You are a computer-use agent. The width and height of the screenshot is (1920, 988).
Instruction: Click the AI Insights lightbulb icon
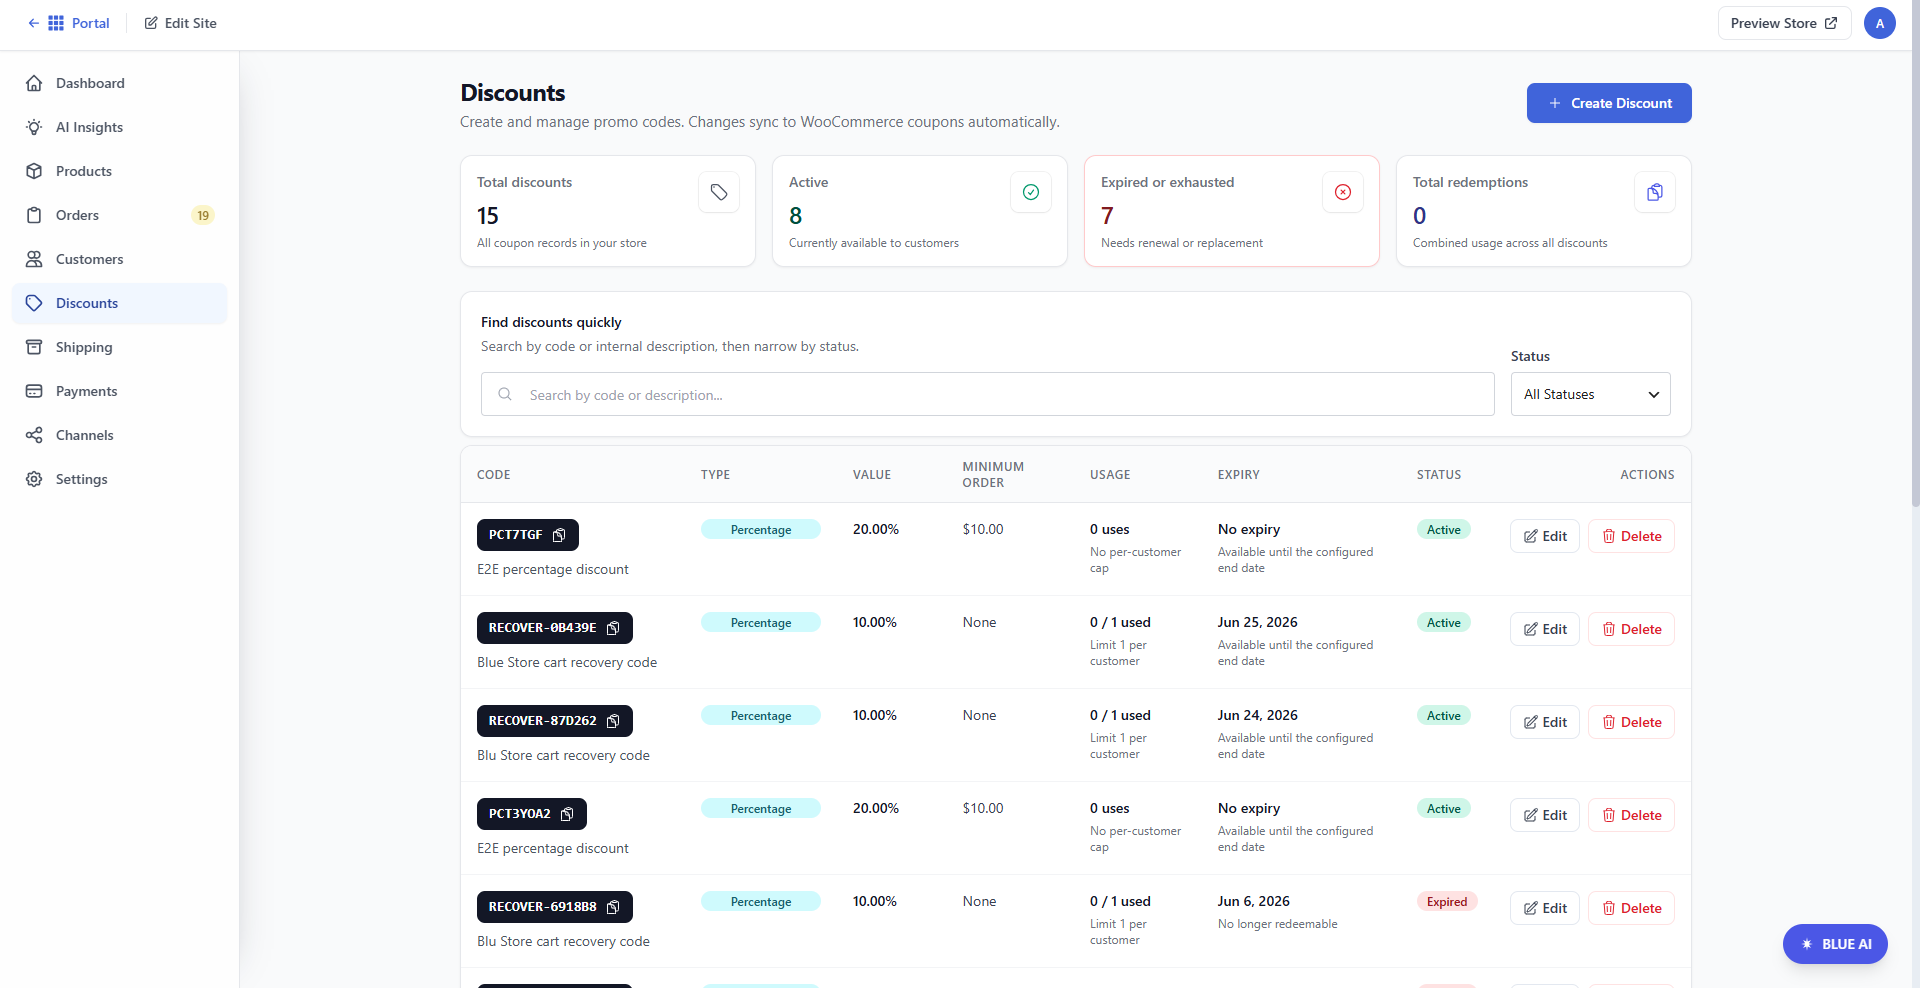(34, 127)
